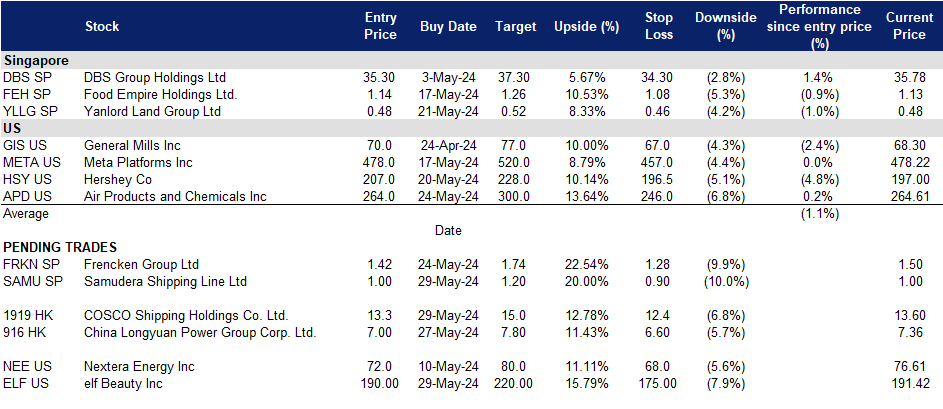This screenshot has width=943, height=409.
Task: Click the Stop Loss column header
Action: coord(660,26)
